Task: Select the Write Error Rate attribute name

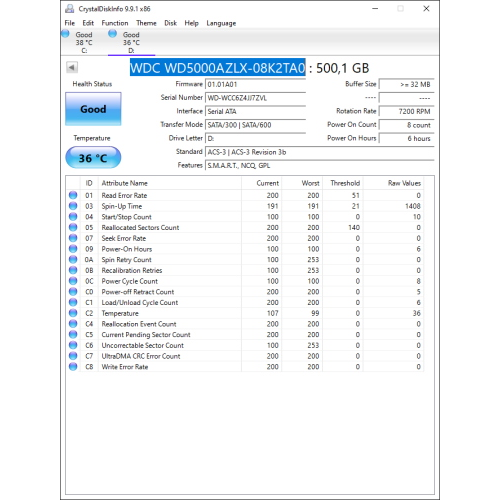Action: [x=125, y=367]
